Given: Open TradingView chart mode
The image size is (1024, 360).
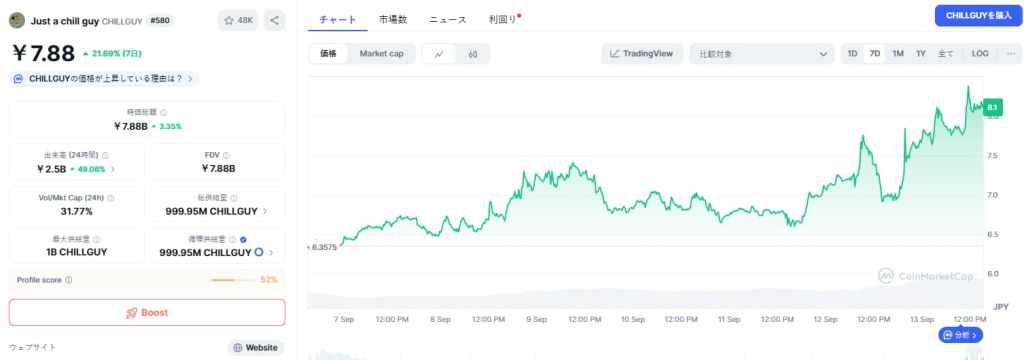Looking at the screenshot, I should [642, 54].
